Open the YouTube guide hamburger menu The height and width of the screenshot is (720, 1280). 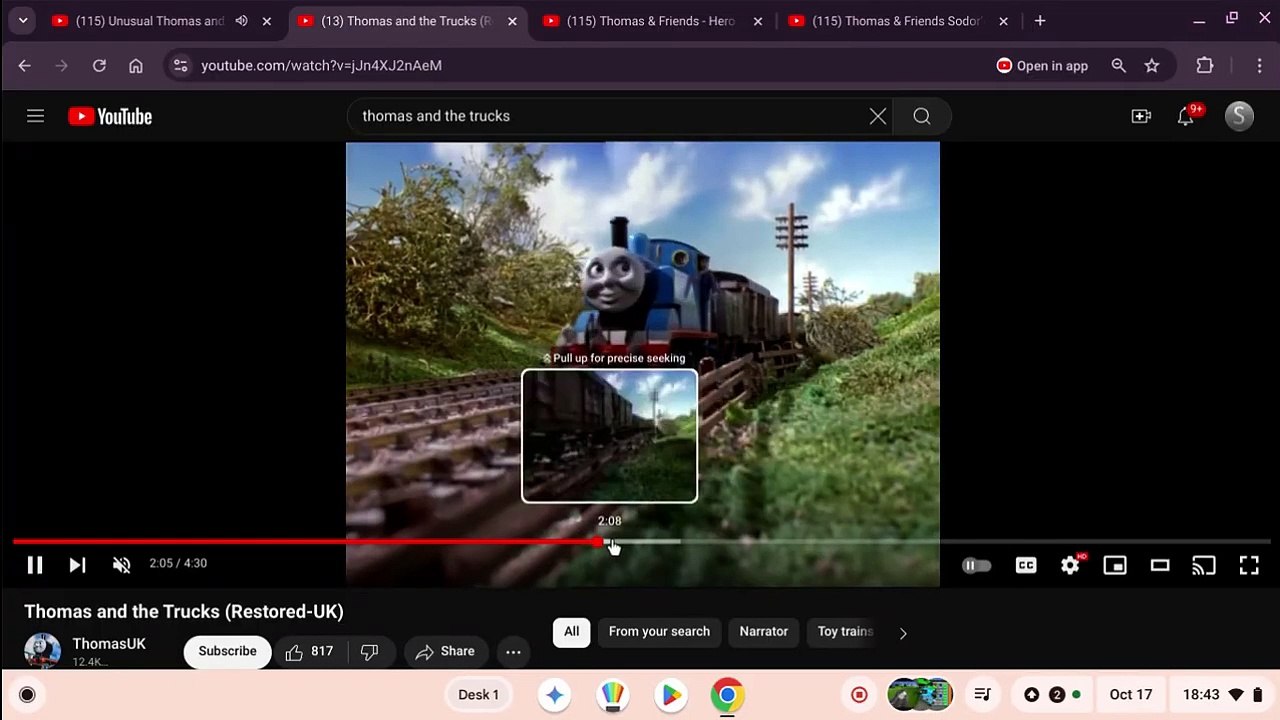click(x=35, y=116)
